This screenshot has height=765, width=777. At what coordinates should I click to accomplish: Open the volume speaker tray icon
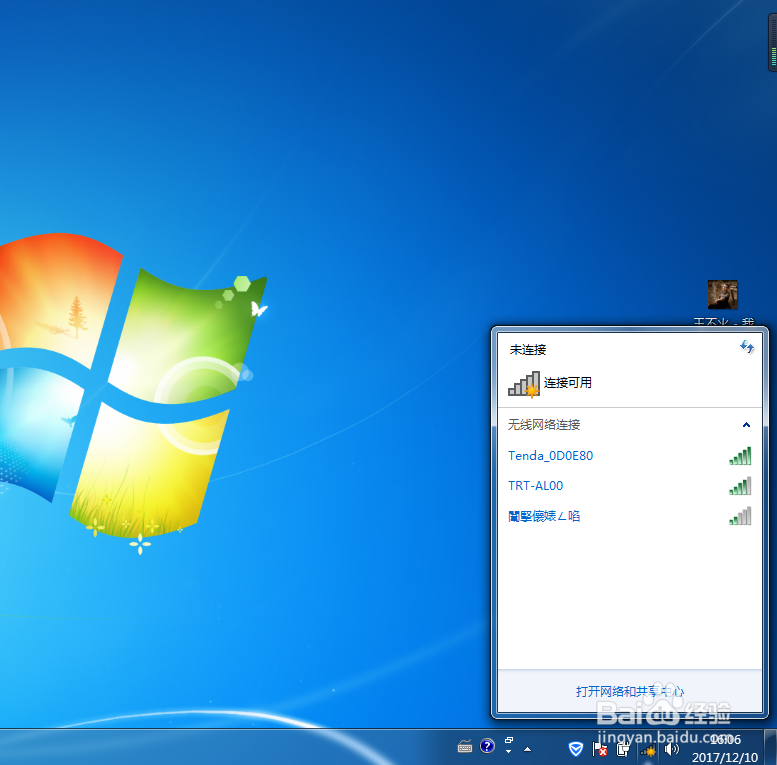(x=671, y=749)
